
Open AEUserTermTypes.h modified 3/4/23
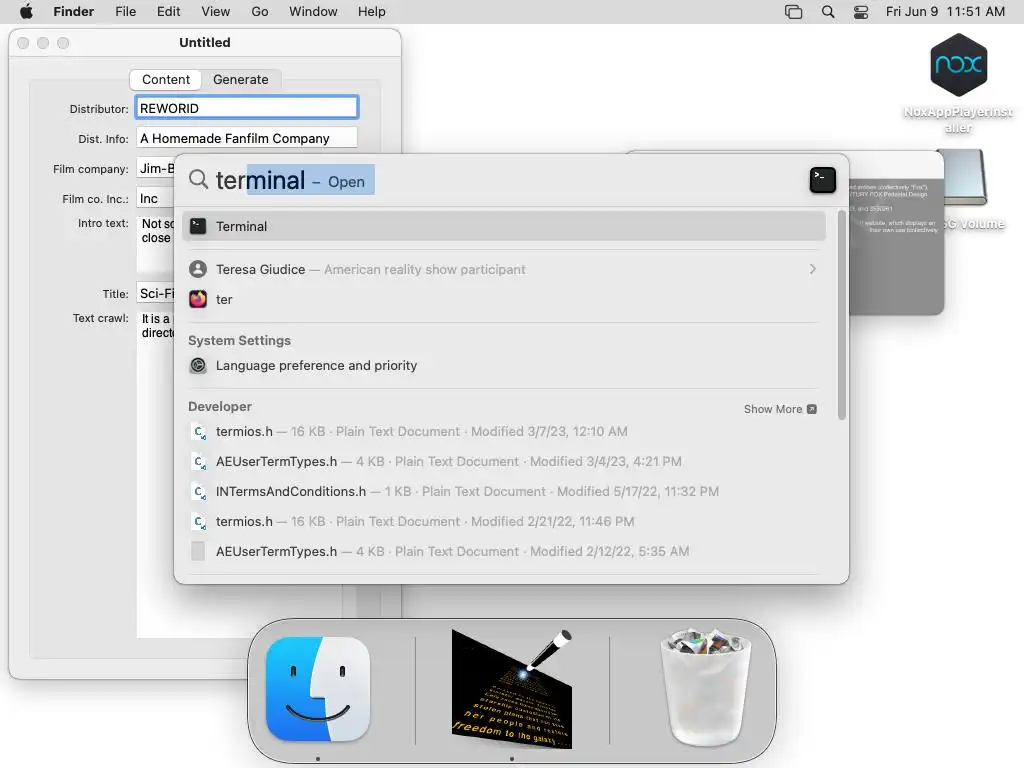click(504, 462)
